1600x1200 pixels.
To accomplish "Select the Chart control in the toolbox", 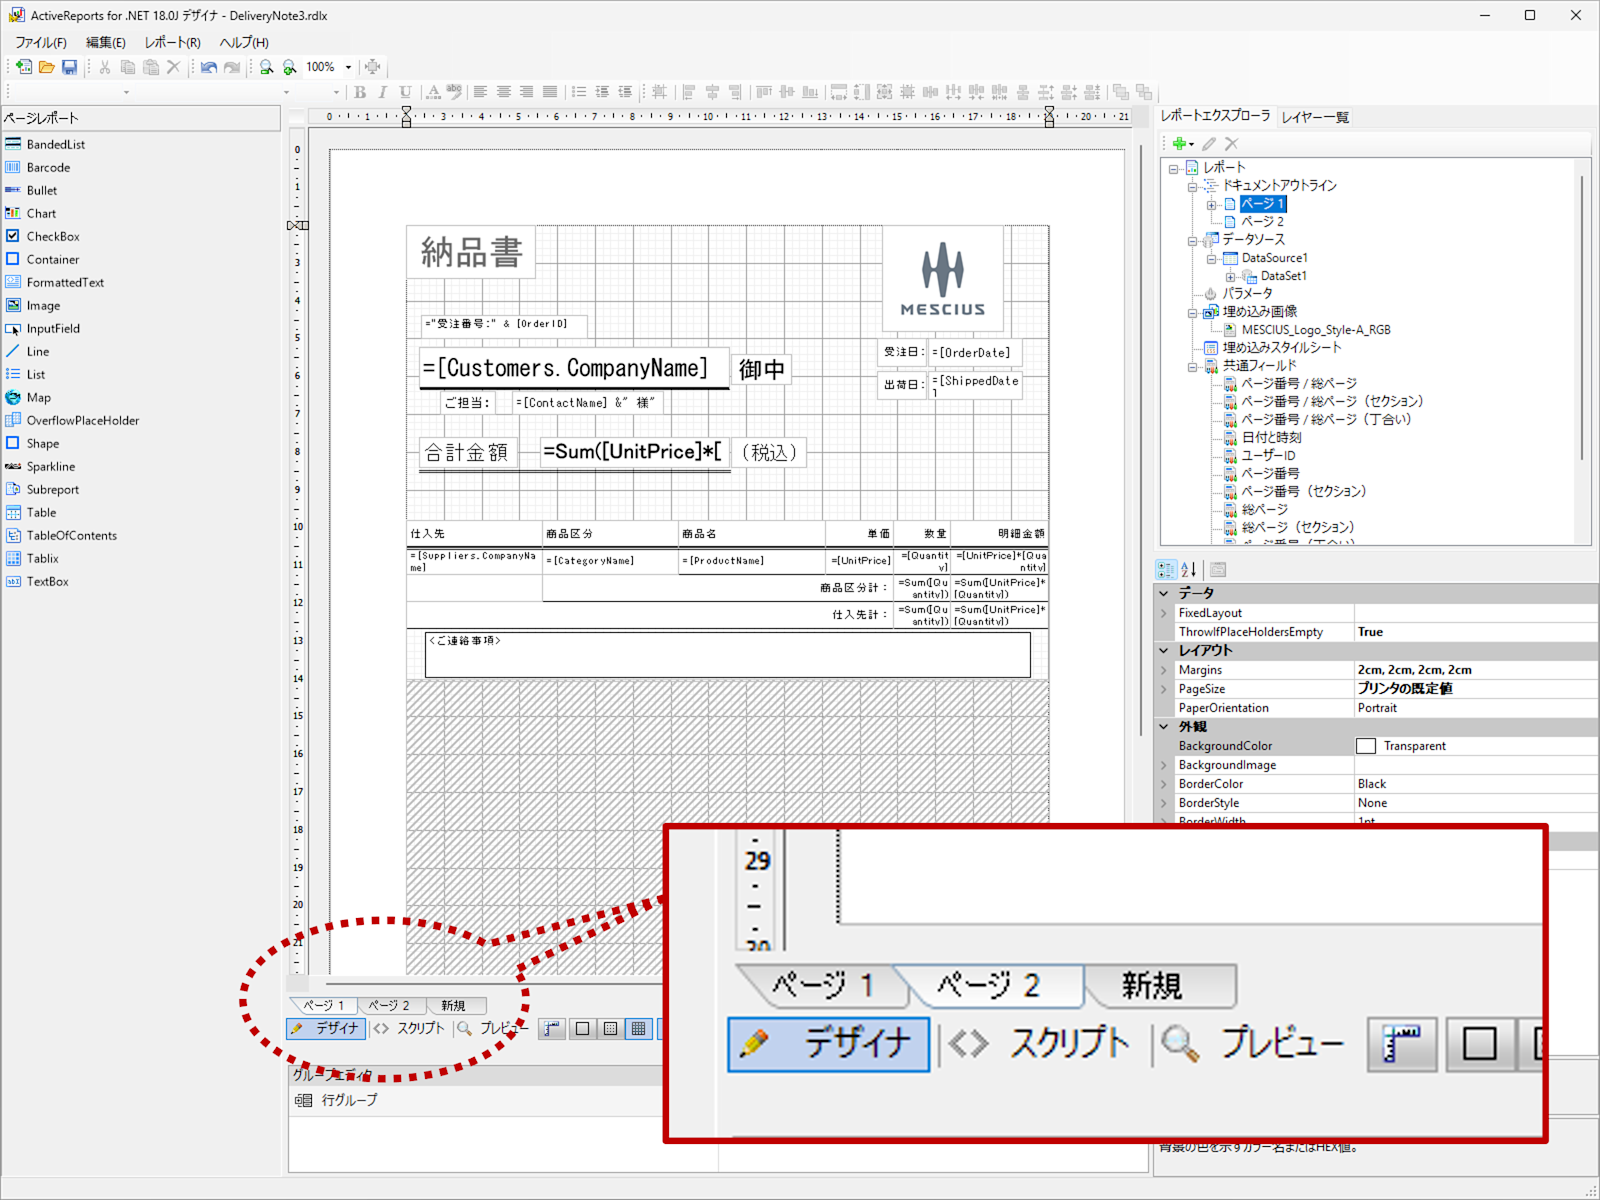I will (41, 213).
